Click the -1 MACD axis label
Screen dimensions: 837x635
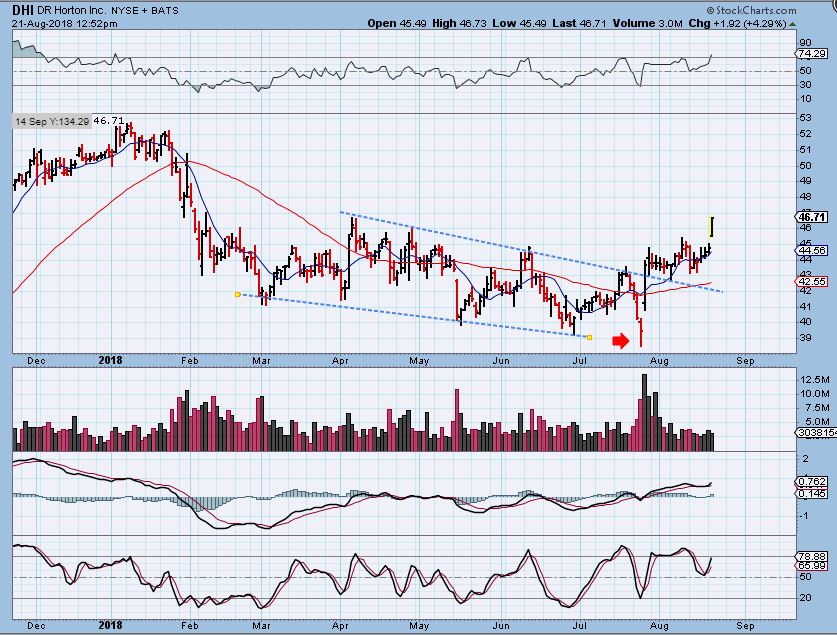[806, 516]
